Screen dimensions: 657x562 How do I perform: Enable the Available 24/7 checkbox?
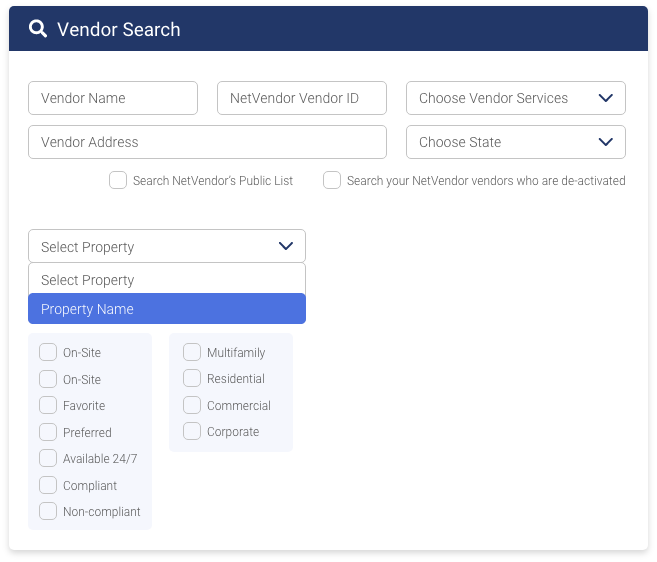tap(48, 458)
